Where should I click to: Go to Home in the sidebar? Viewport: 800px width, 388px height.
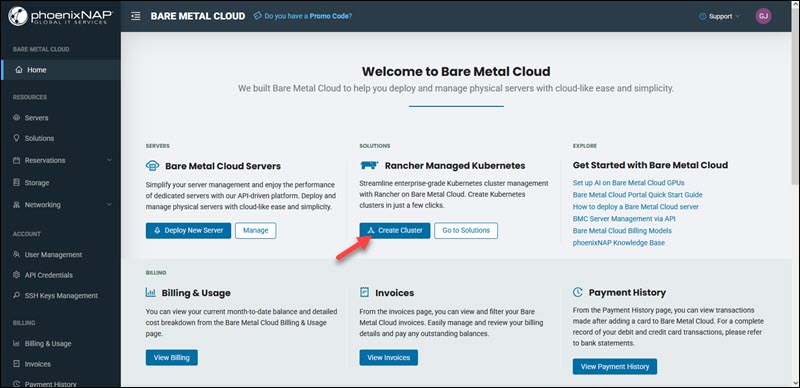coord(60,70)
